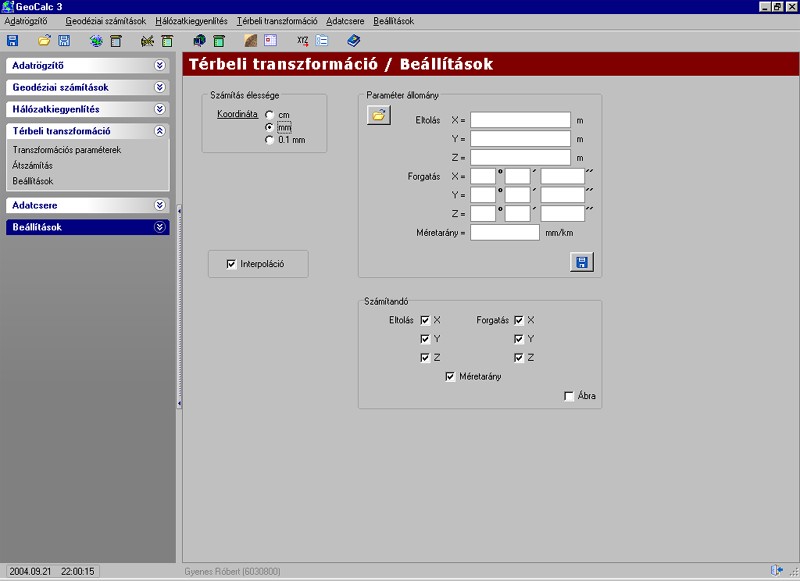This screenshot has width=800, height=581.
Task: Open the blue help book icon
Action: 354,40
